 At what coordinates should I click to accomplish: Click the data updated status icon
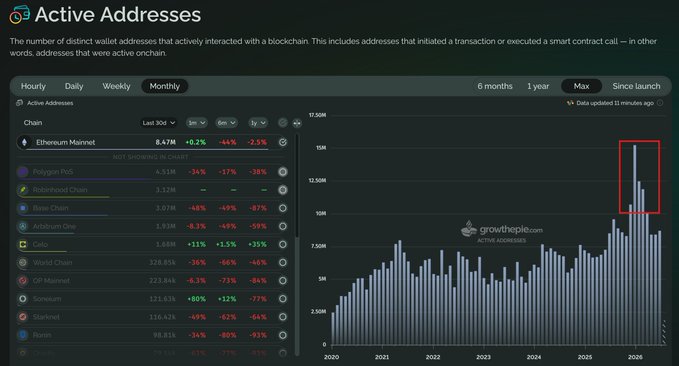(570, 103)
